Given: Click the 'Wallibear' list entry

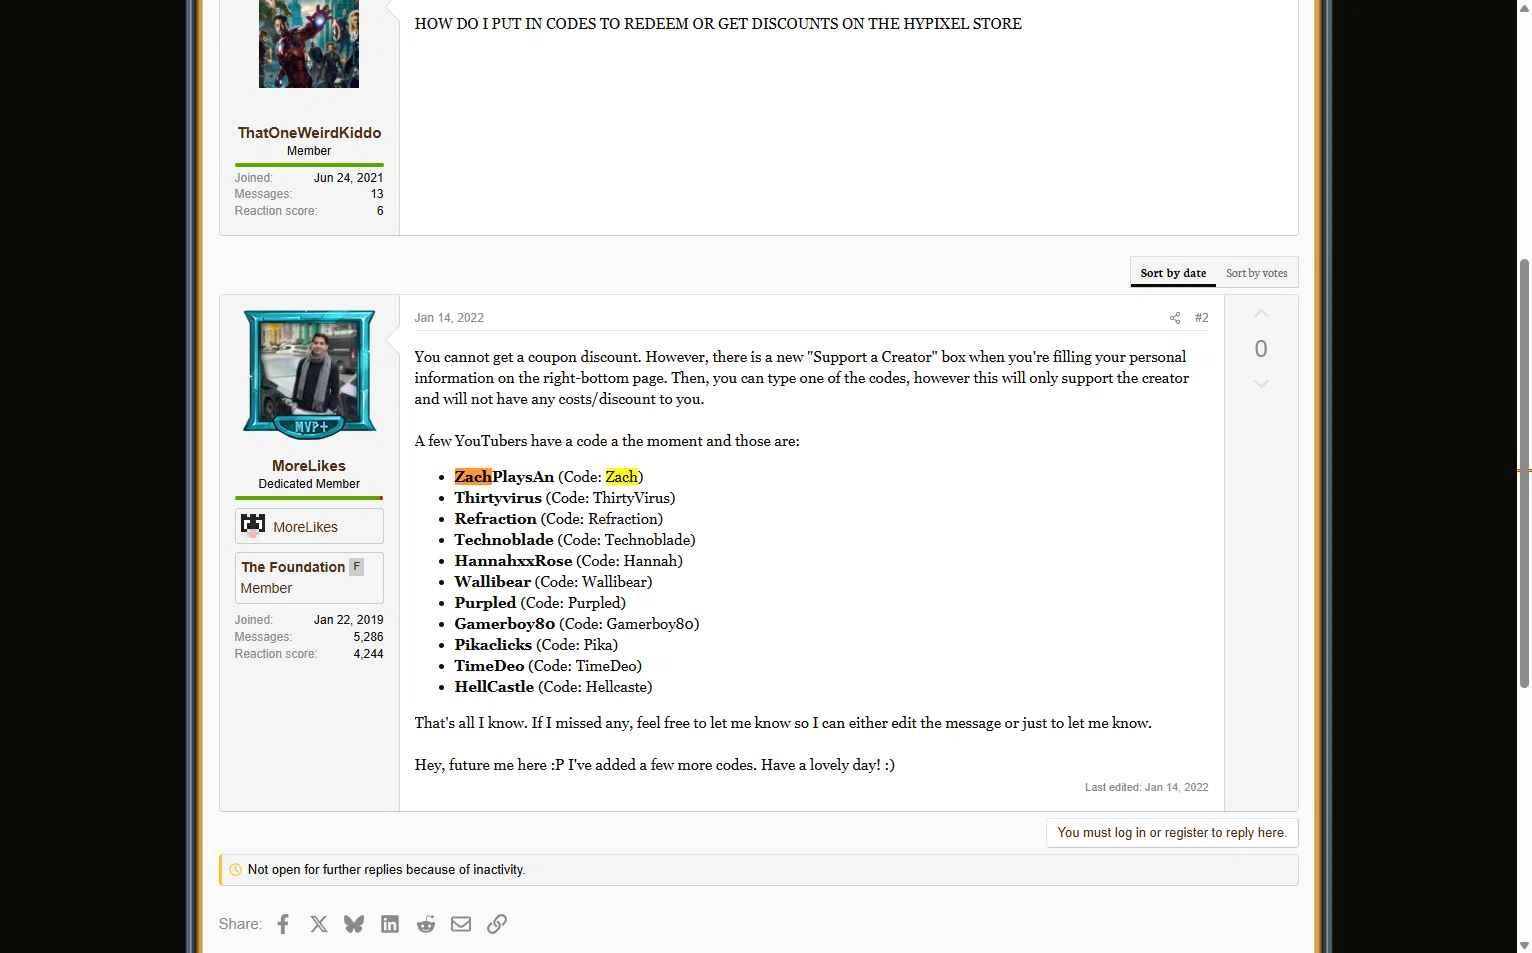Looking at the screenshot, I should [x=553, y=582].
